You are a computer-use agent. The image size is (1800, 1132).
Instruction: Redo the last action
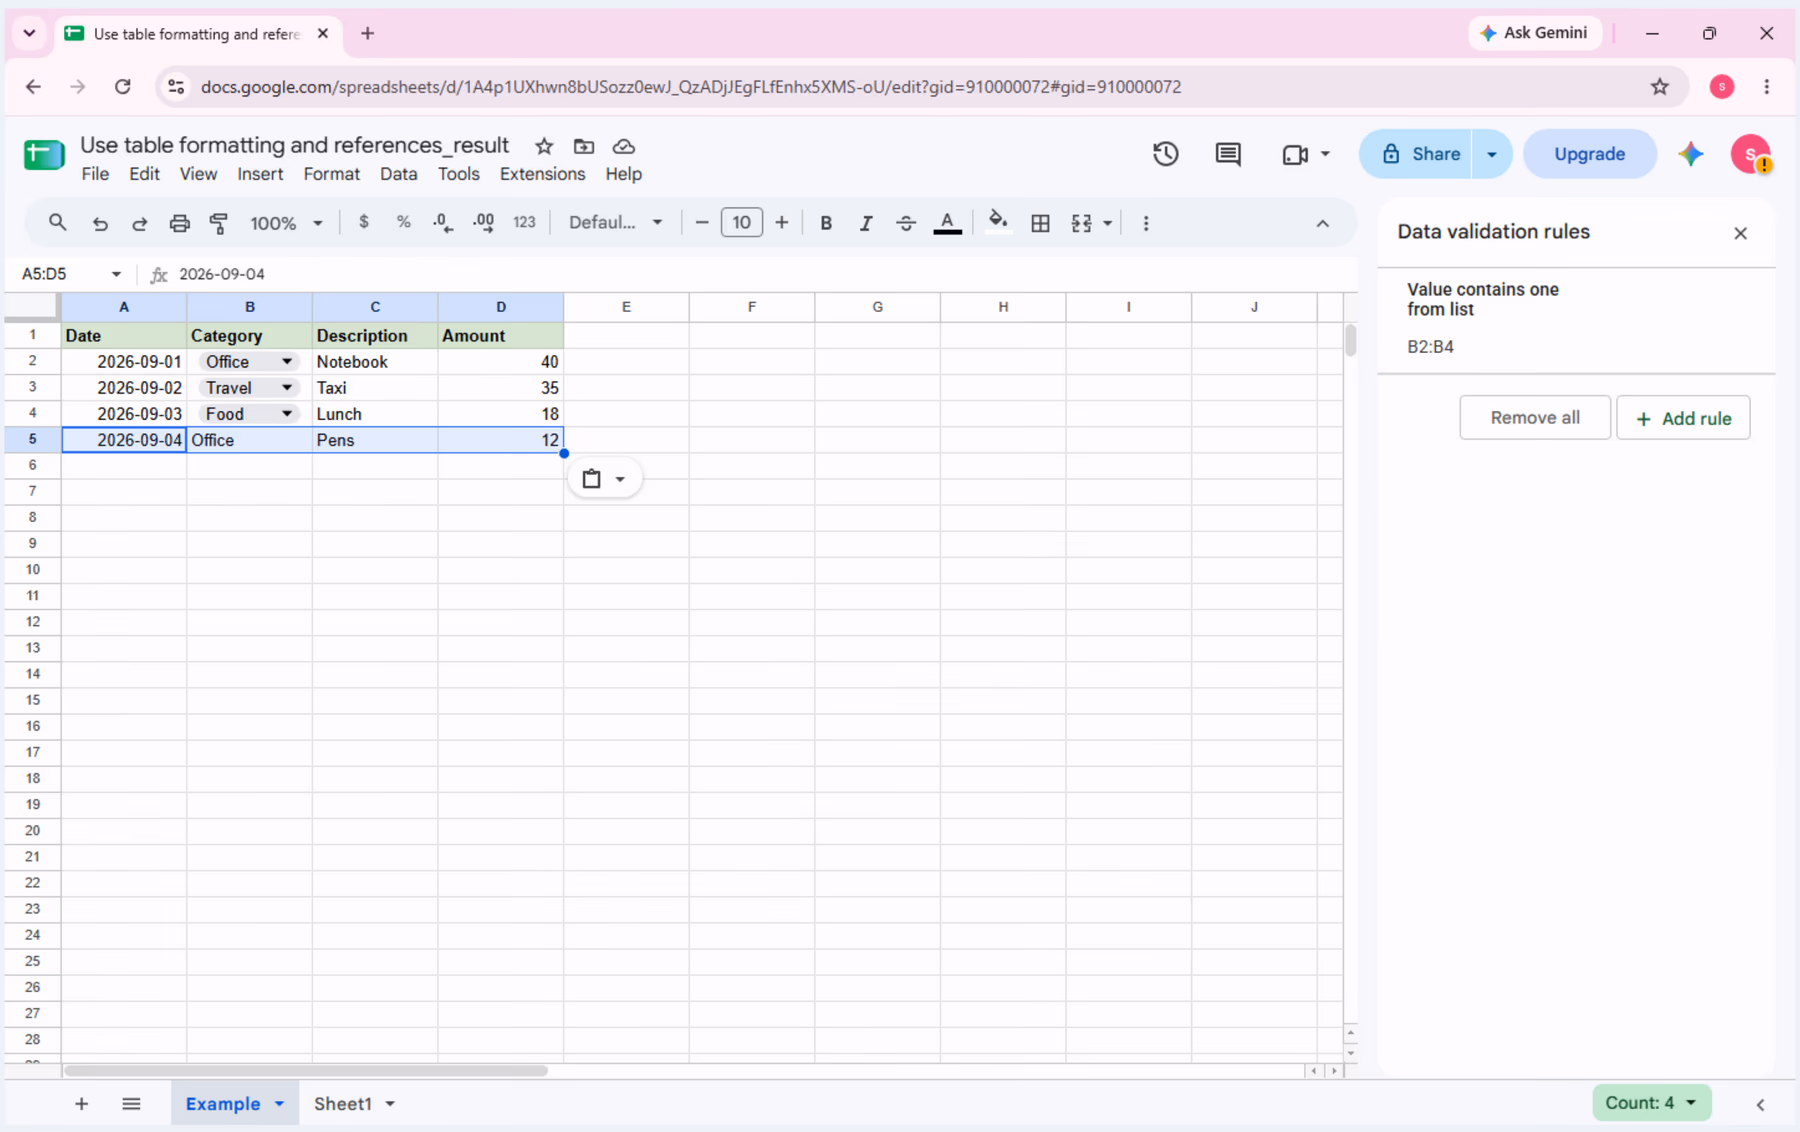140,223
